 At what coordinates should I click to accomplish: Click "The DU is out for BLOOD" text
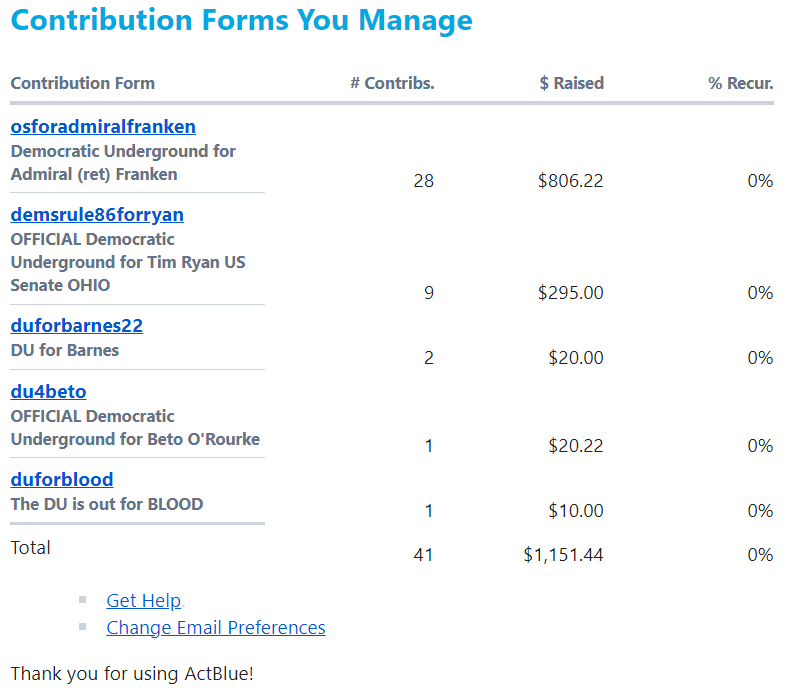click(107, 504)
